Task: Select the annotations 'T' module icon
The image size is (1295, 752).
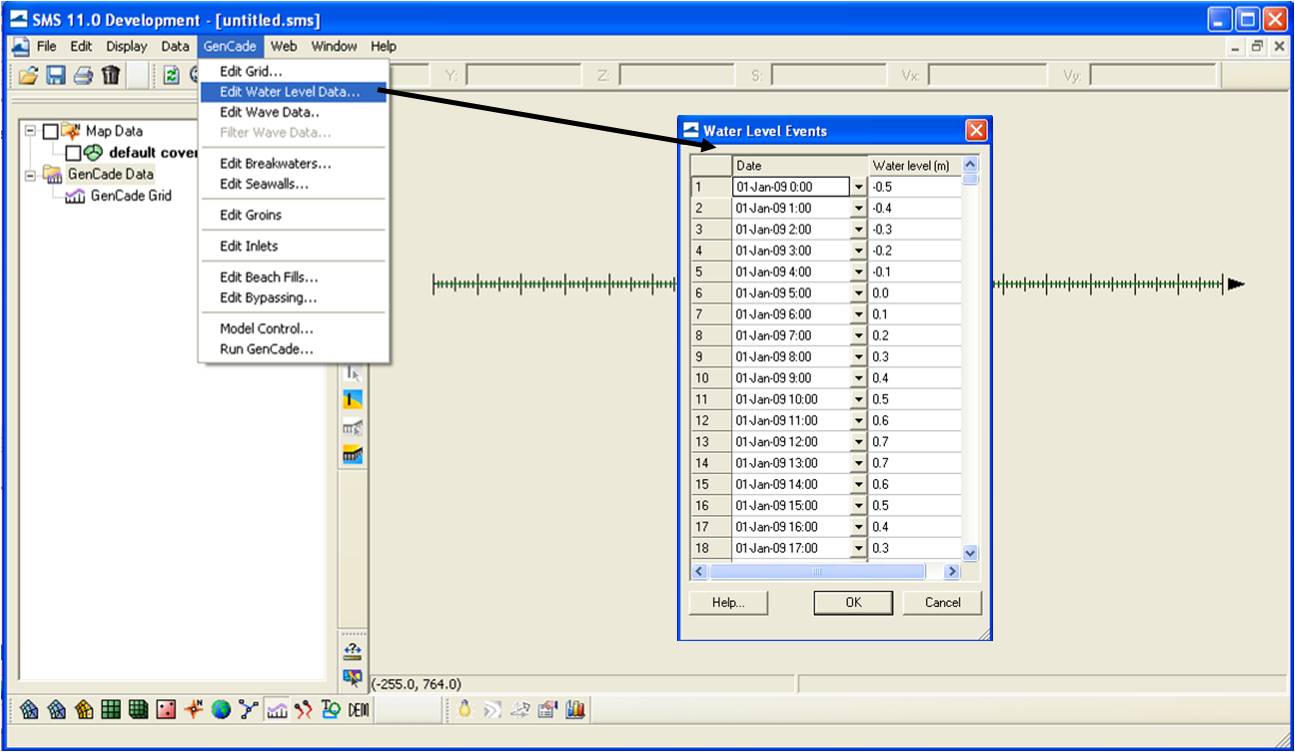Action: click(331, 710)
